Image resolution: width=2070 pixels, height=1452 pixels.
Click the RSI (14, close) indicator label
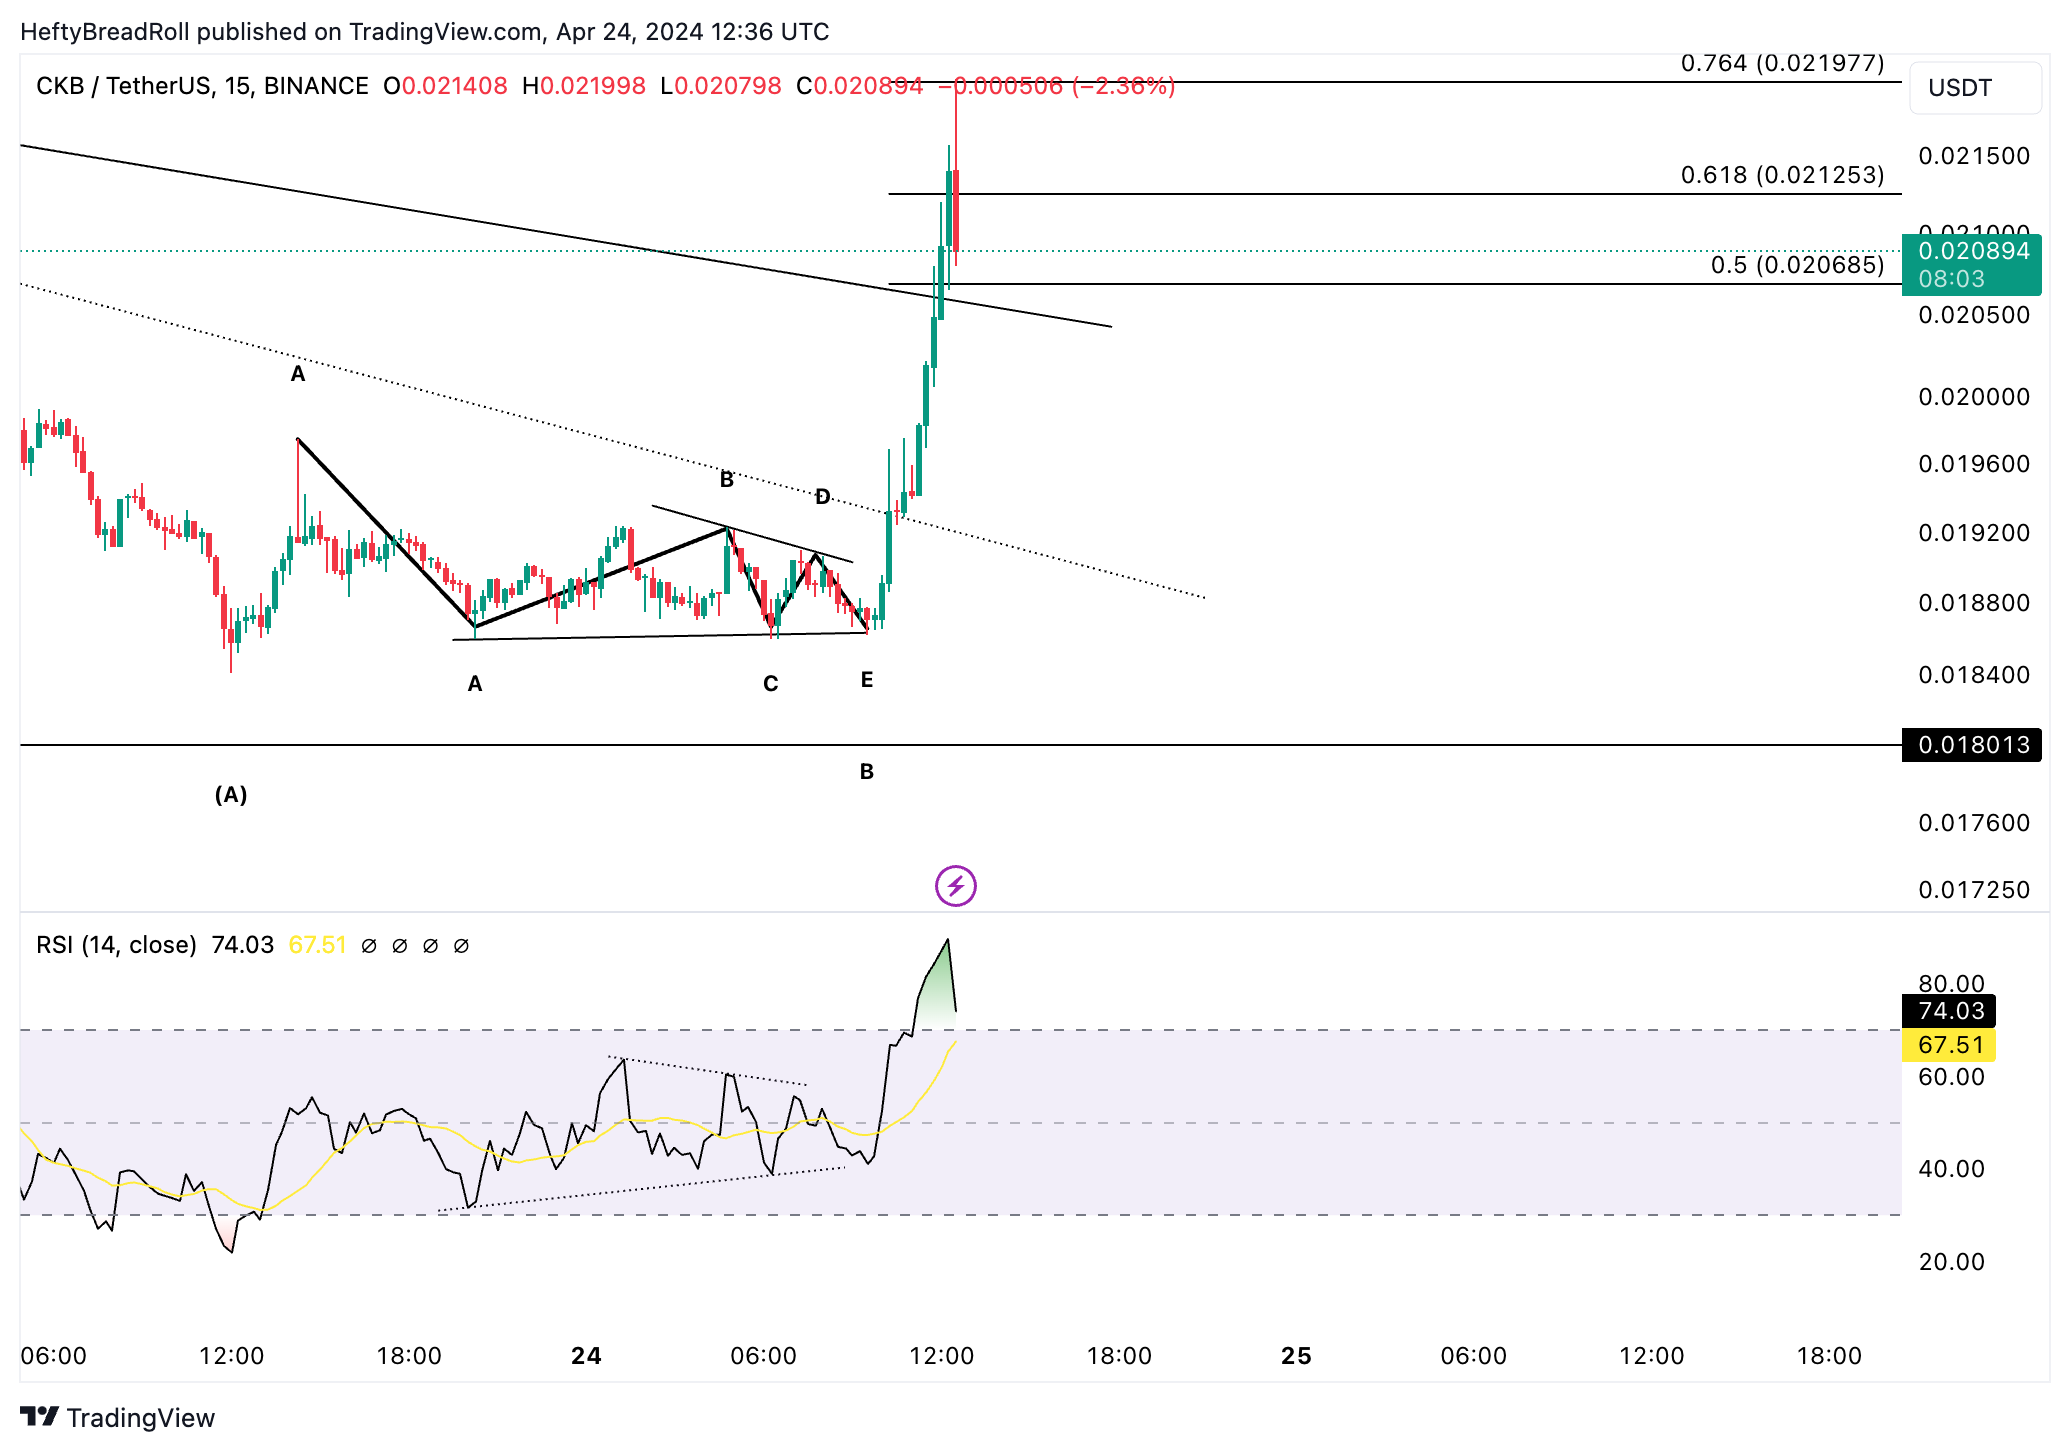(x=116, y=945)
